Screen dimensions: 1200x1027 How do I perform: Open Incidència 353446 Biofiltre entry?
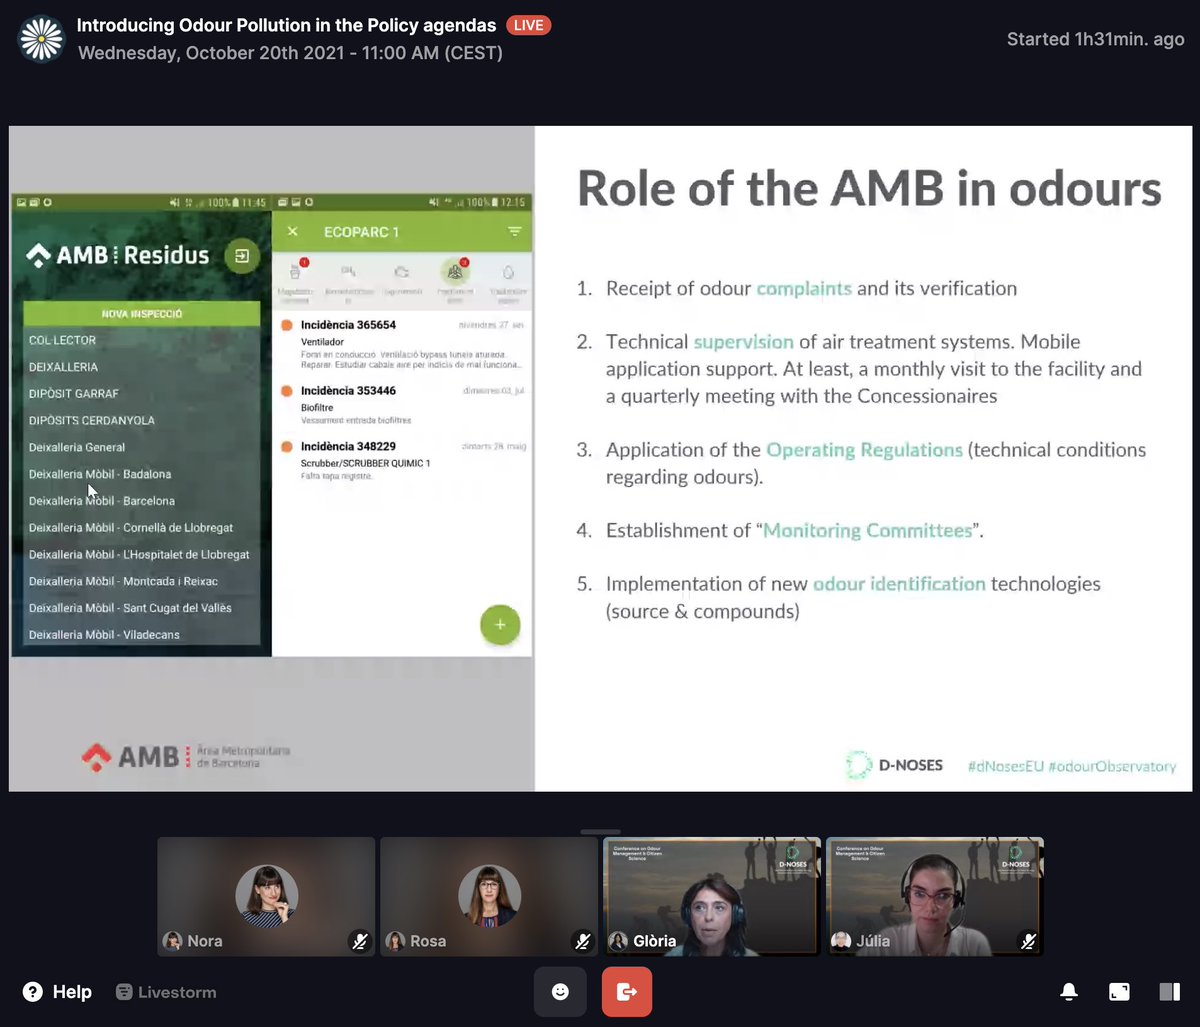coord(402,405)
